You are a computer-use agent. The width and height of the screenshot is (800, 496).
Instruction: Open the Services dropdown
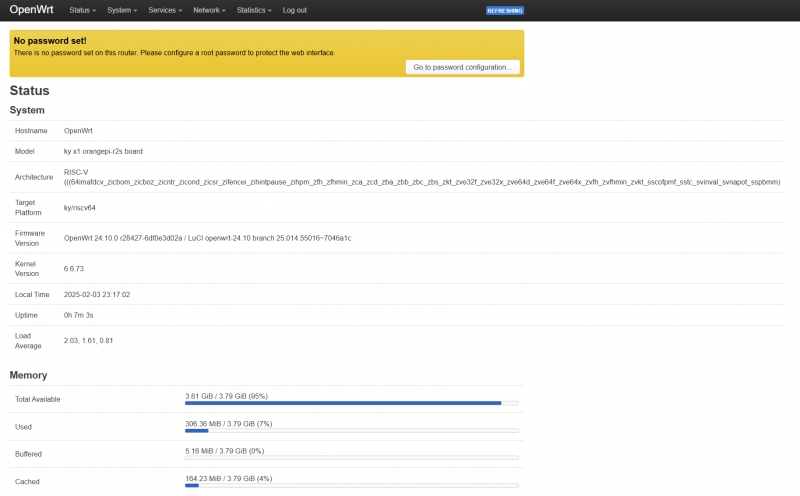pyautogui.click(x=165, y=10)
